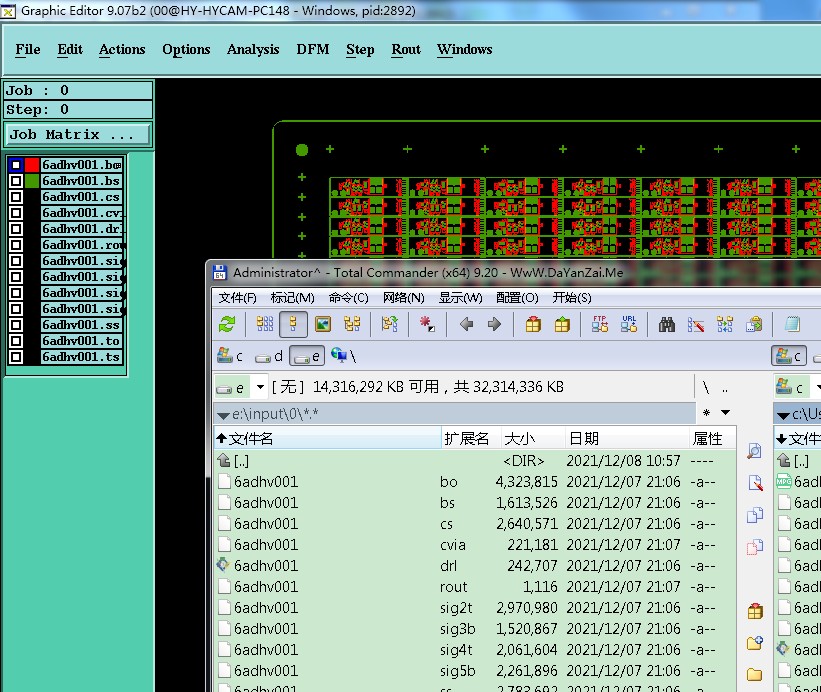Open the network neighborhood drive icon
The width and height of the screenshot is (821, 692).
point(343,356)
